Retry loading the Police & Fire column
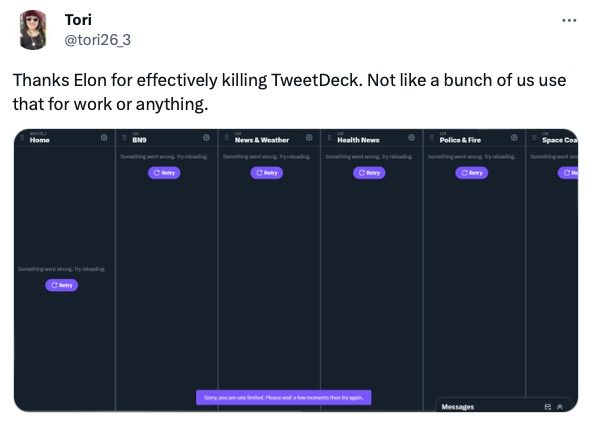This screenshot has width=591, height=422. click(x=472, y=173)
